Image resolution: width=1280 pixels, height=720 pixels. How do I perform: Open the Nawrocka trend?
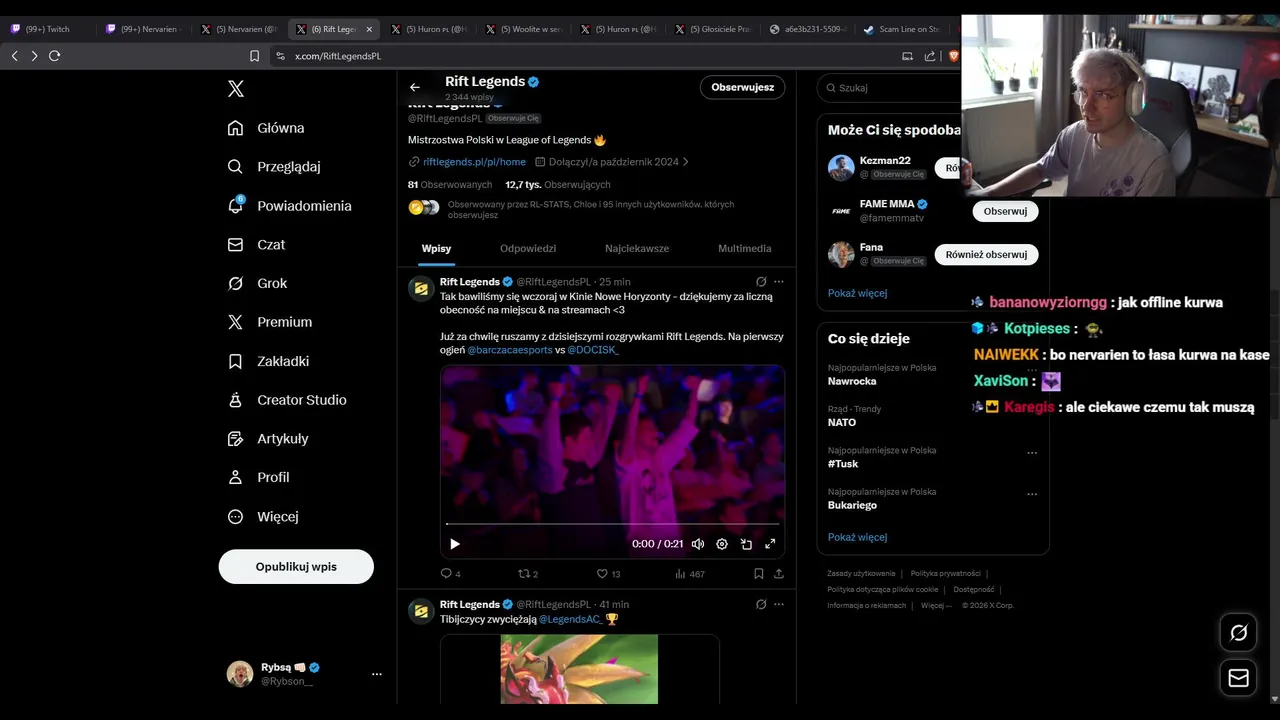pos(852,381)
